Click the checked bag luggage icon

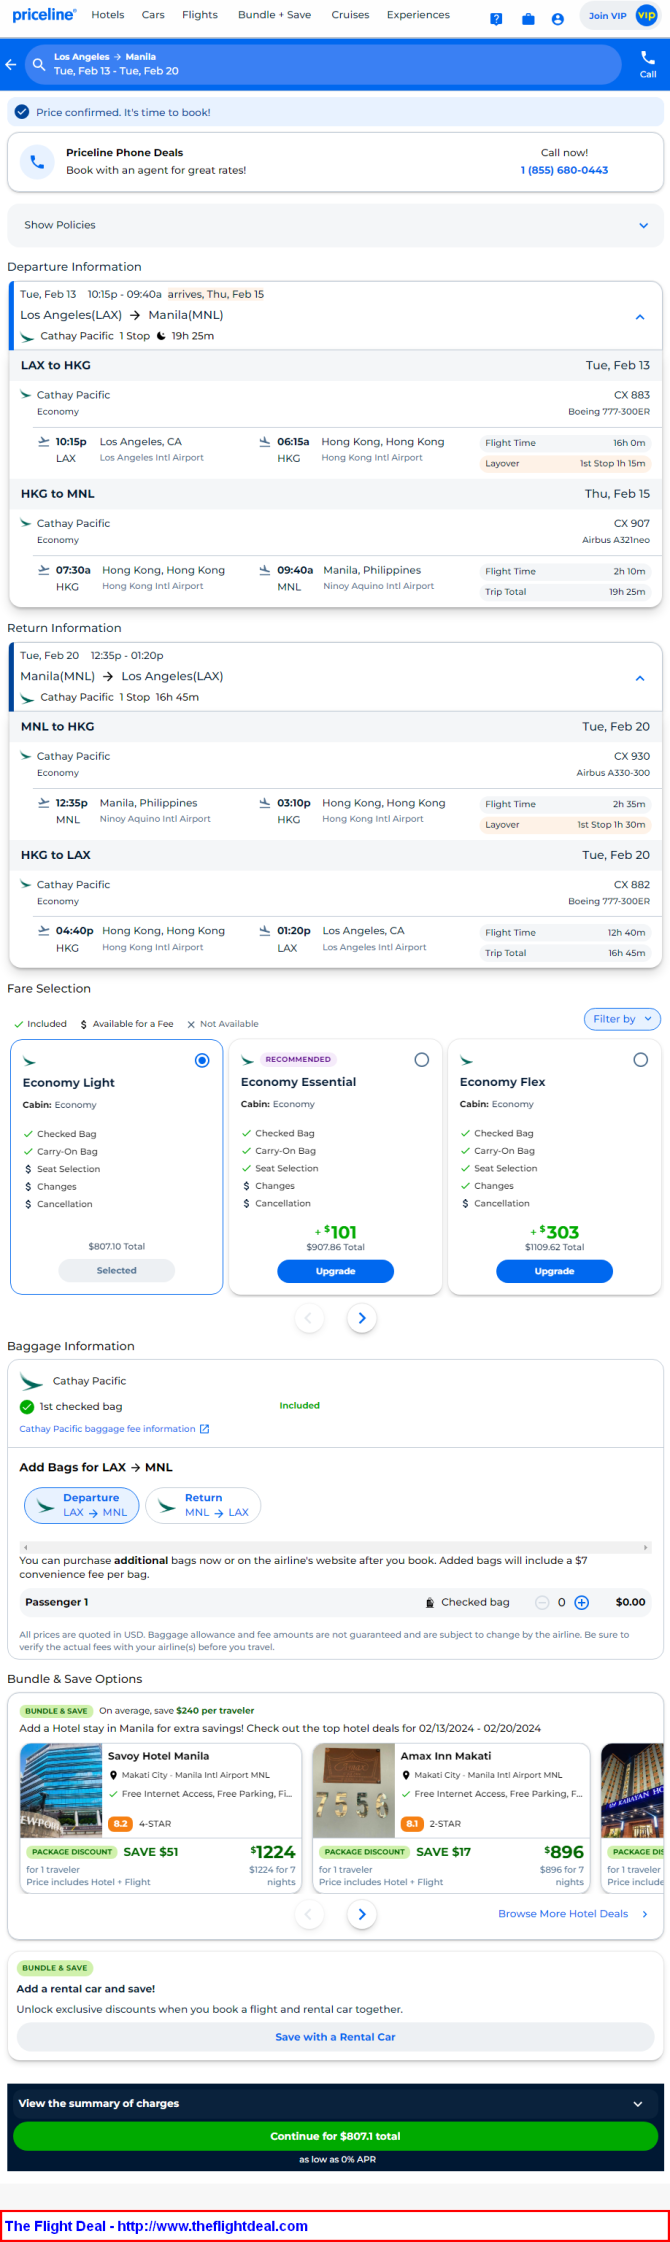pos(430,1602)
